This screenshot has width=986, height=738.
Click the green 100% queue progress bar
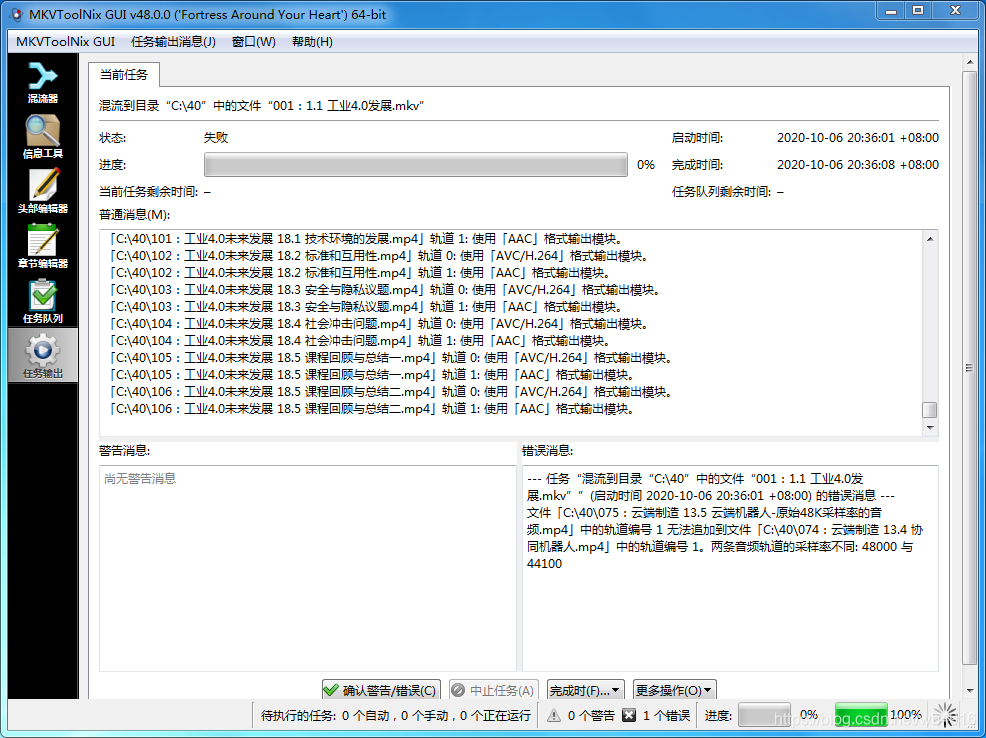pyautogui.click(x=861, y=715)
